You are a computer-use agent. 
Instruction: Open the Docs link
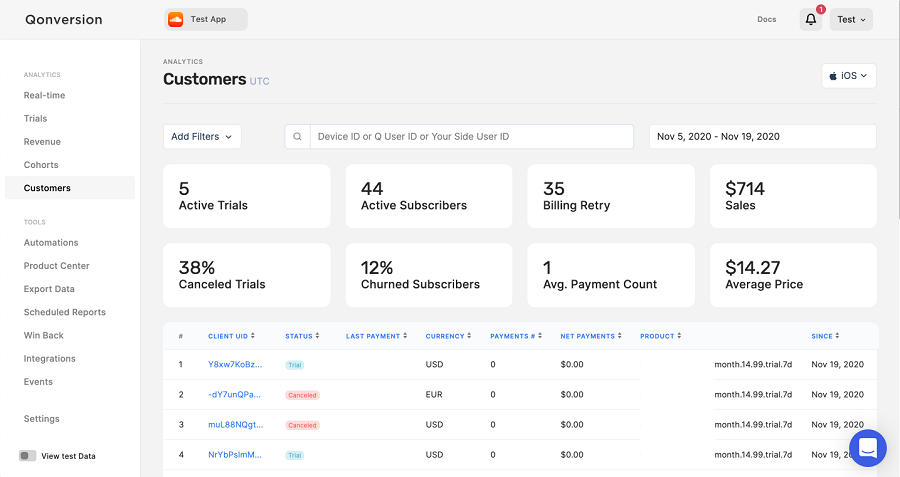tap(766, 20)
